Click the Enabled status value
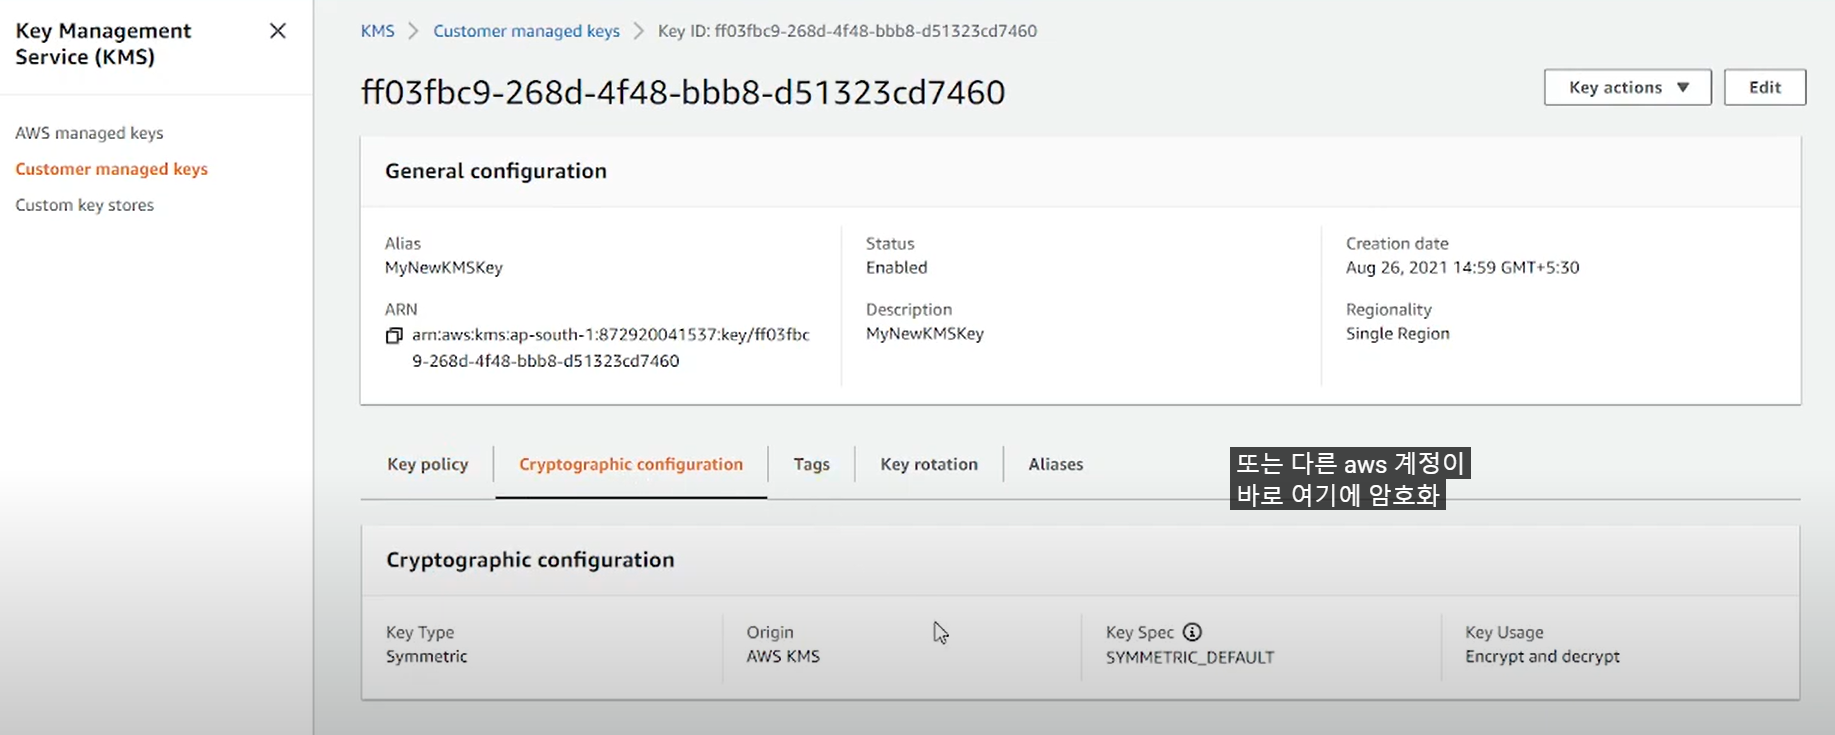 coord(896,267)
